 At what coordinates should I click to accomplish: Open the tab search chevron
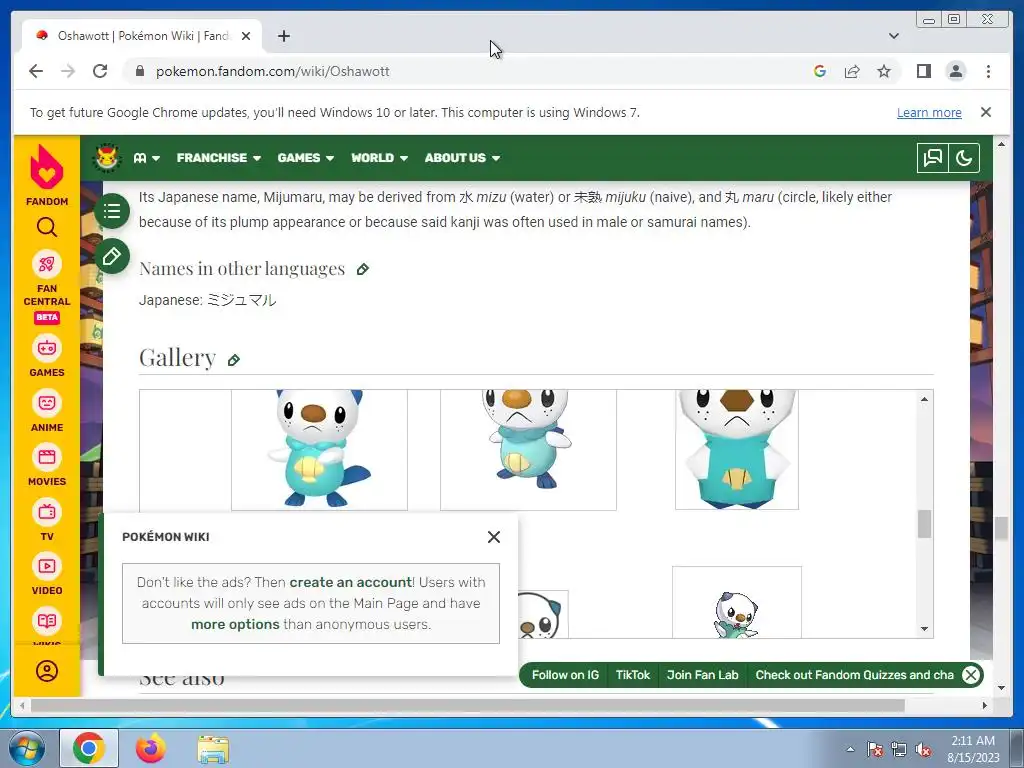tap(893, 36)
